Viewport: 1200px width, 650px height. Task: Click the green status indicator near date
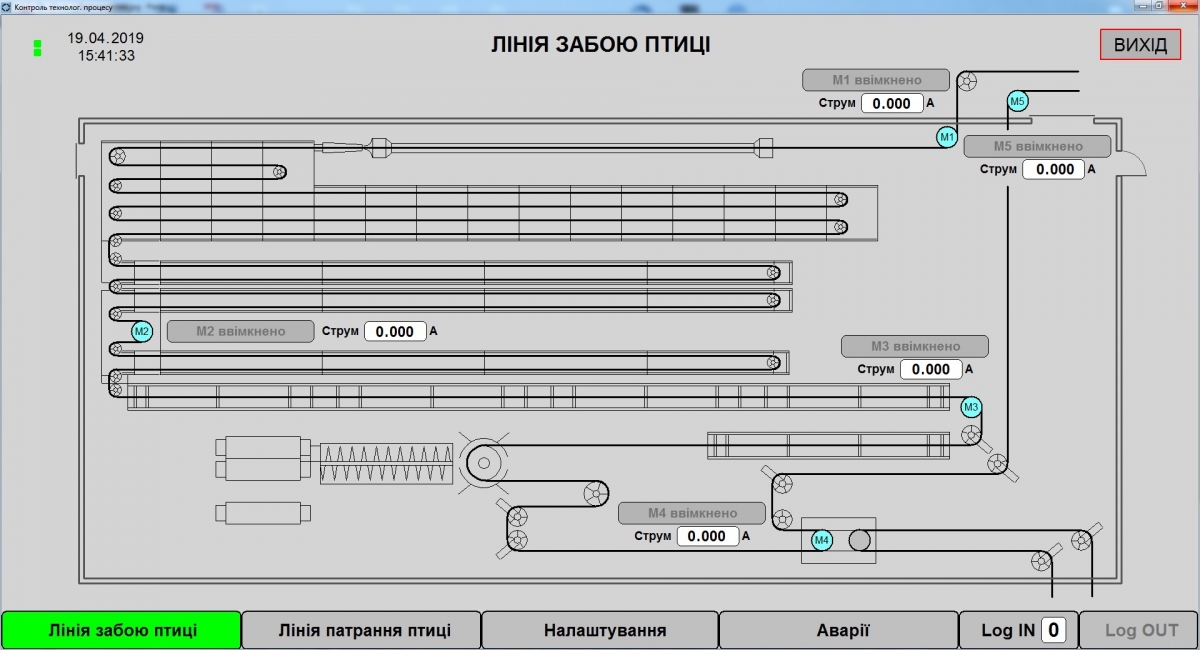click(x=37, y=47)
